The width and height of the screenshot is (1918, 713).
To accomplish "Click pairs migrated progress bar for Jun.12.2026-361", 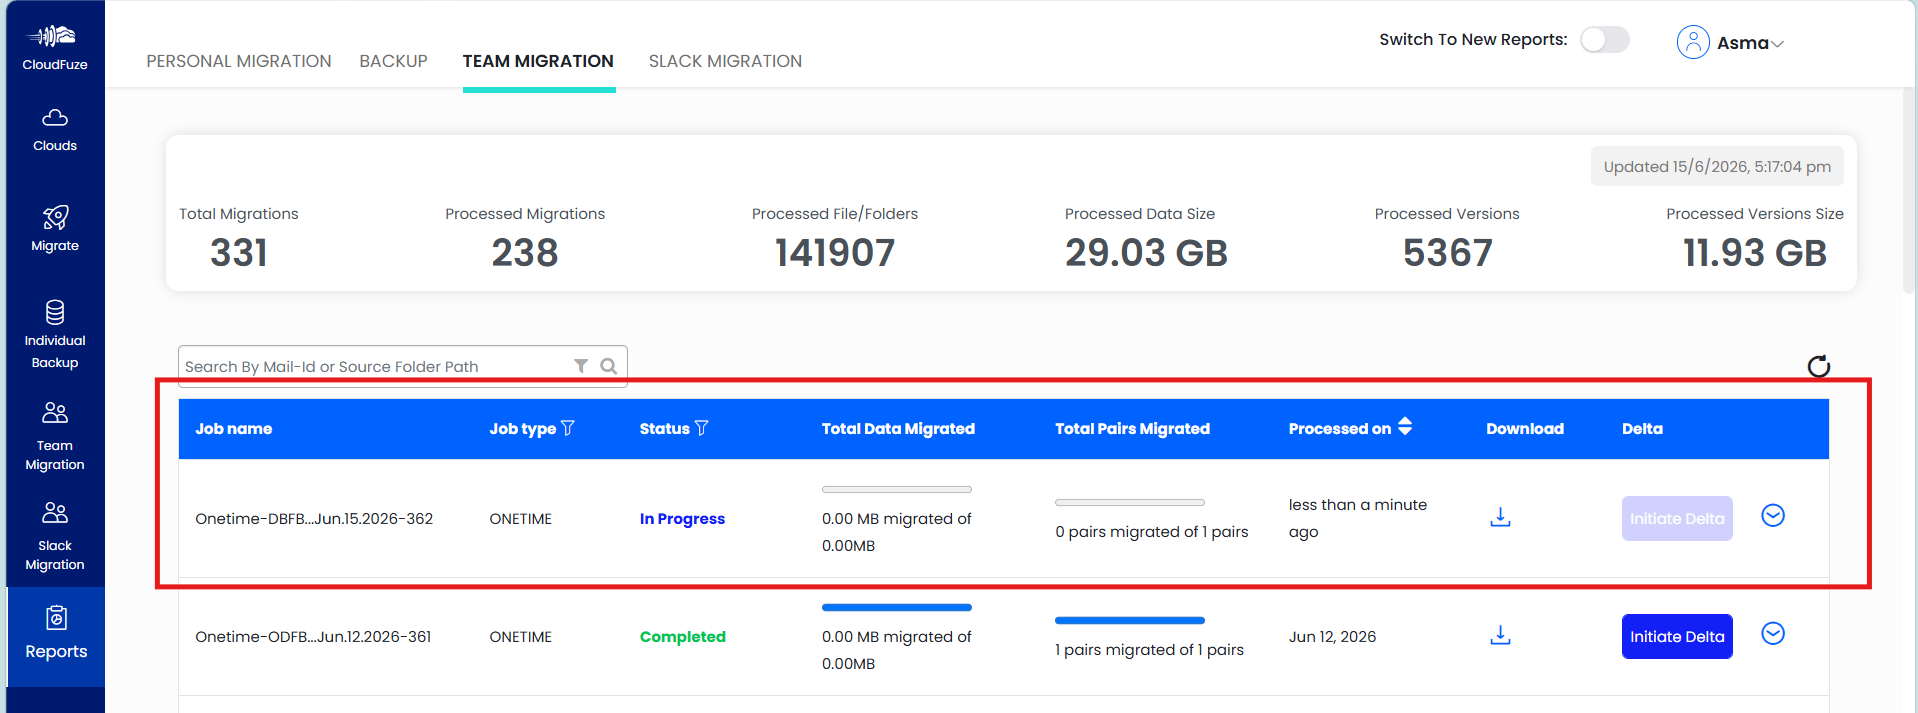I will click(x=1130, y=620).
